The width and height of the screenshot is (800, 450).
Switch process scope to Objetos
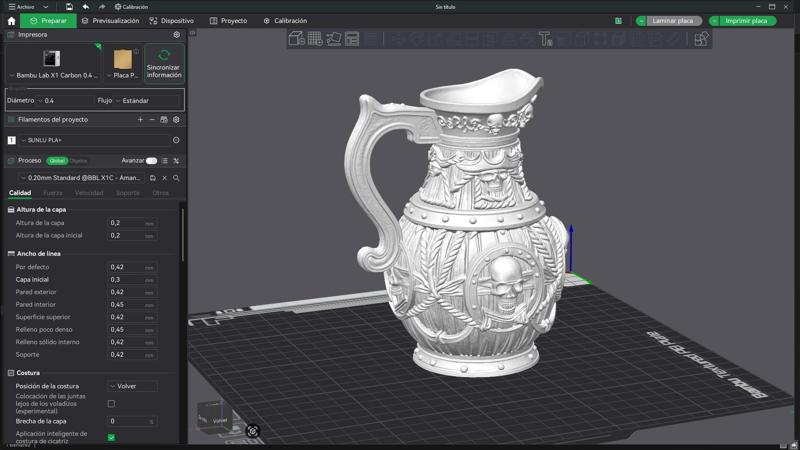coord(79,161)
